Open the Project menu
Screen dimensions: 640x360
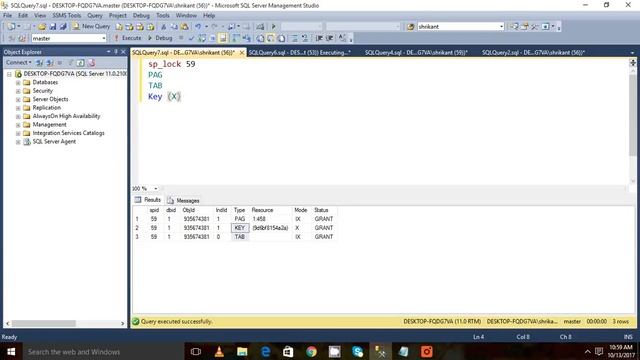tap(118, 16)
